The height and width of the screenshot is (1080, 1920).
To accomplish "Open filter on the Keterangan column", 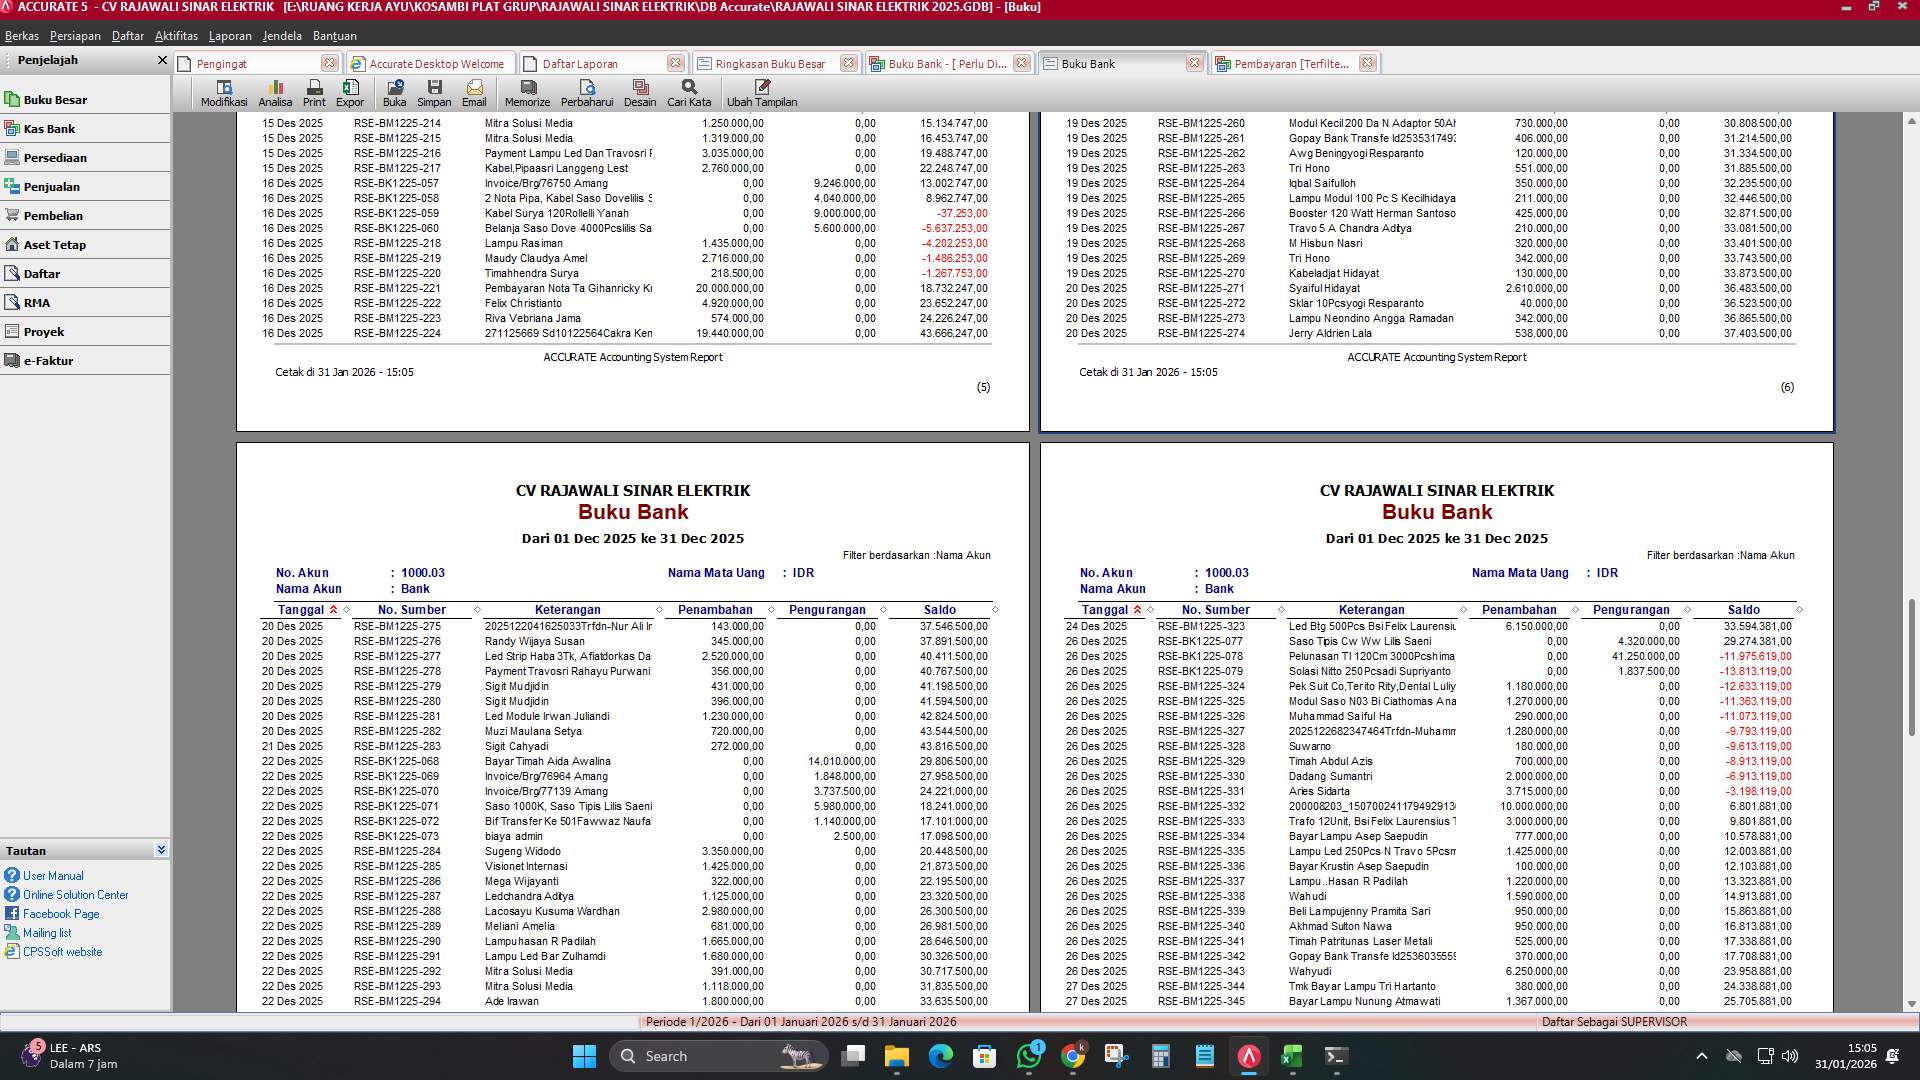I will point(659,610).
